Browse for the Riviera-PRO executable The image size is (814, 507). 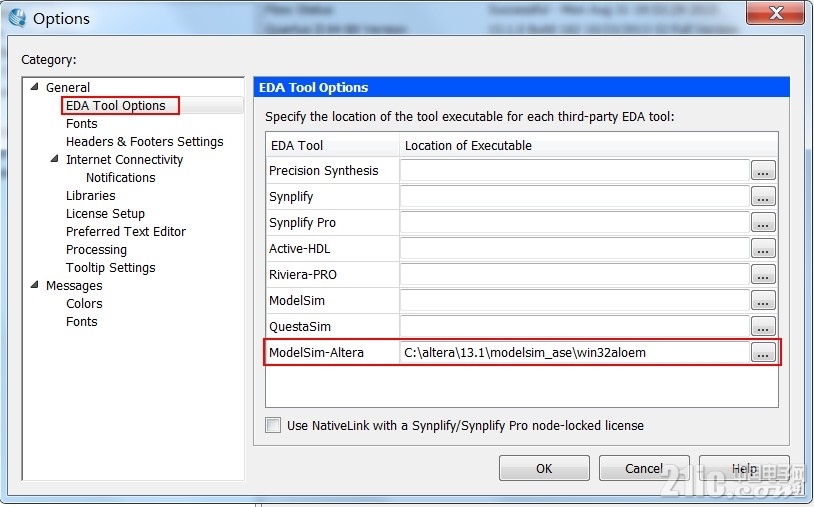763,274
